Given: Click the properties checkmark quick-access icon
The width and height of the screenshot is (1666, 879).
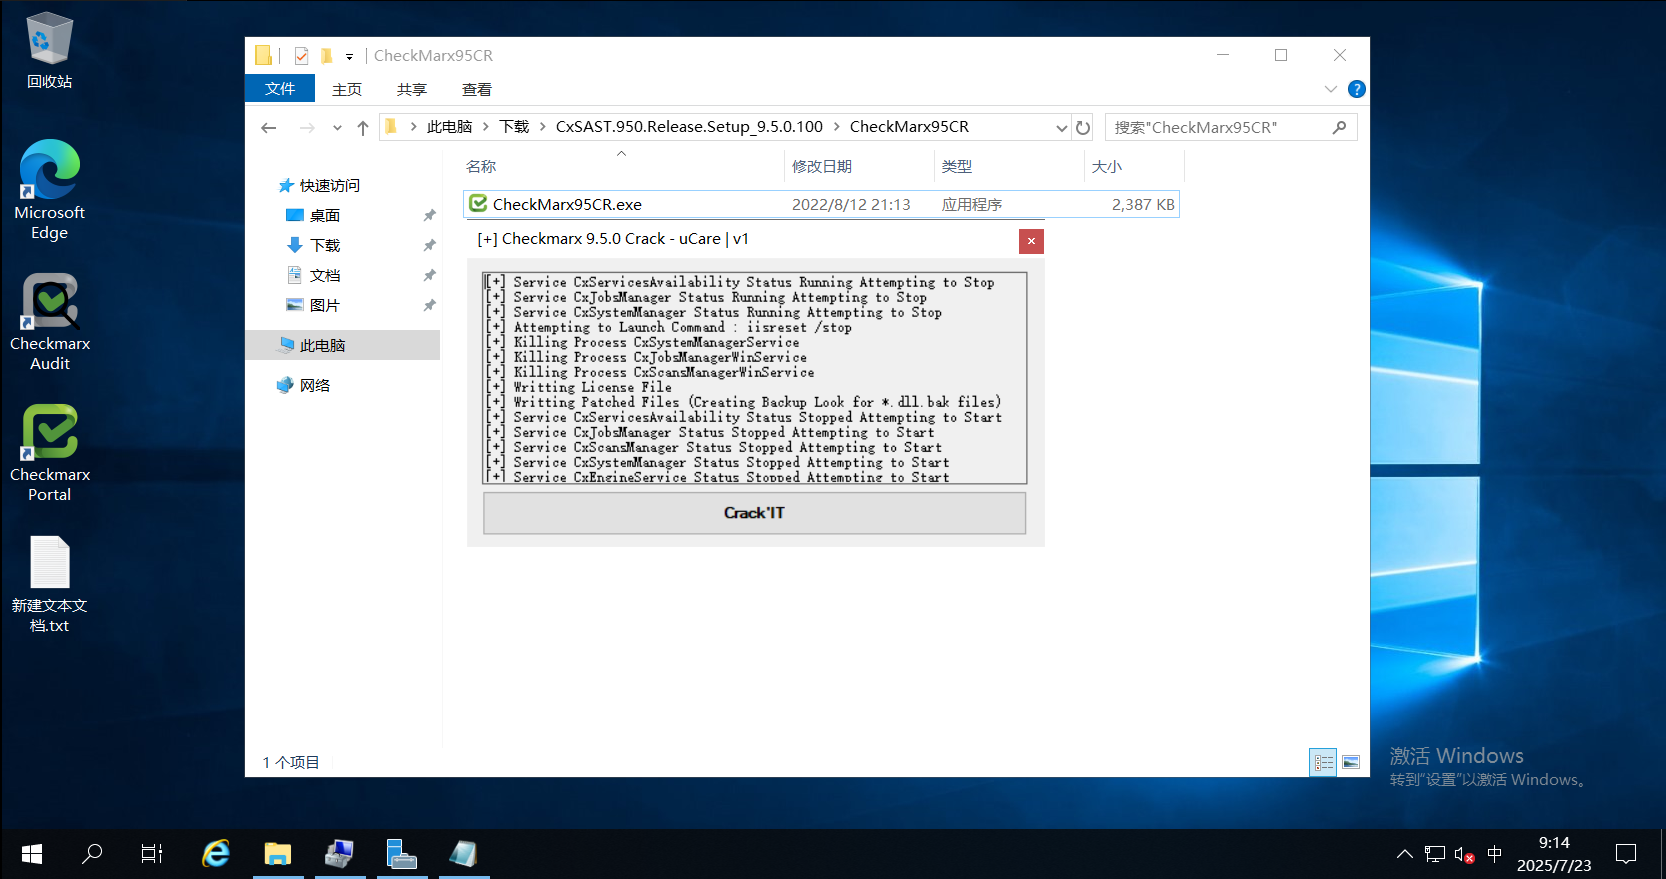Looking at the screenshot, I should [x=301, y=56].
